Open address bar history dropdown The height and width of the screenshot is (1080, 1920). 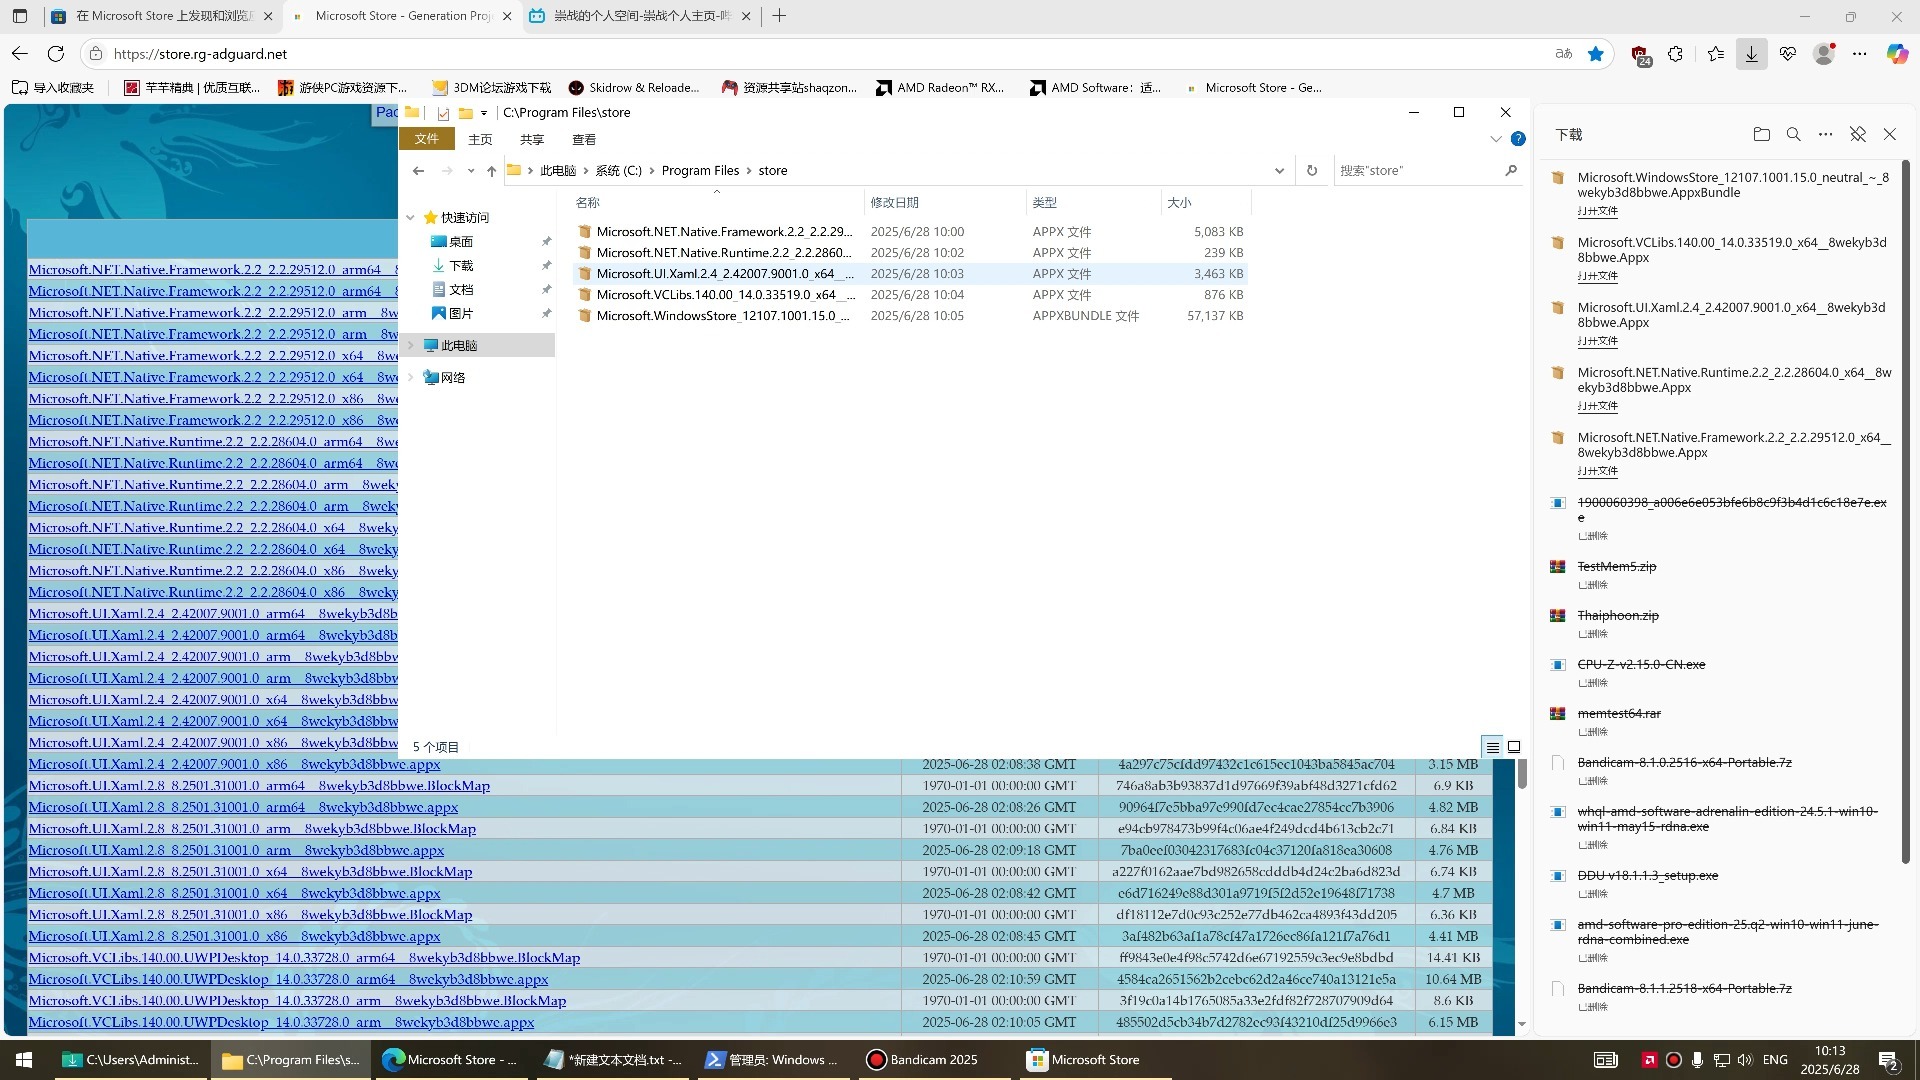[1279, 171]
